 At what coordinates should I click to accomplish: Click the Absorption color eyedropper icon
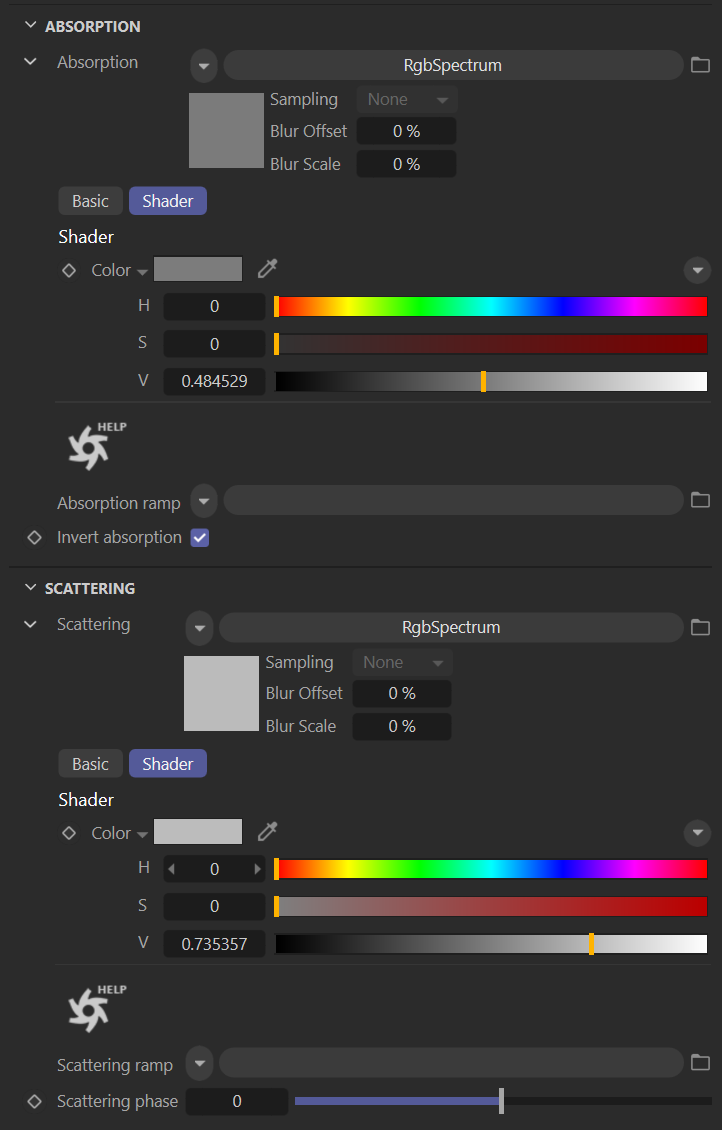(x=267, y=269)
